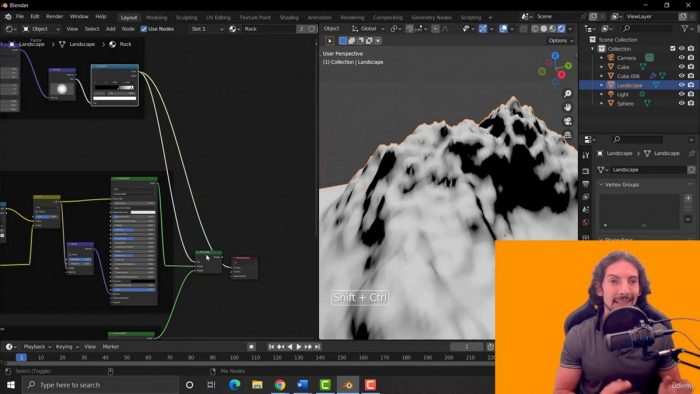The height and width of the screenshot is (394, 700).
Task: Click the Options button in viewport header
Action: 561,41
